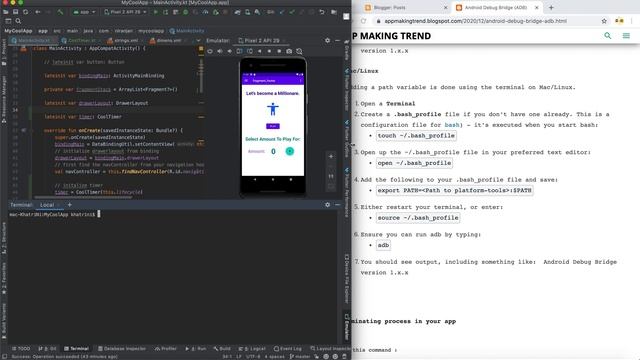Click the back navigation arrow in toolbar
Image resolution: width=640 pixels, height=360 pixels.
pos(38,12)
